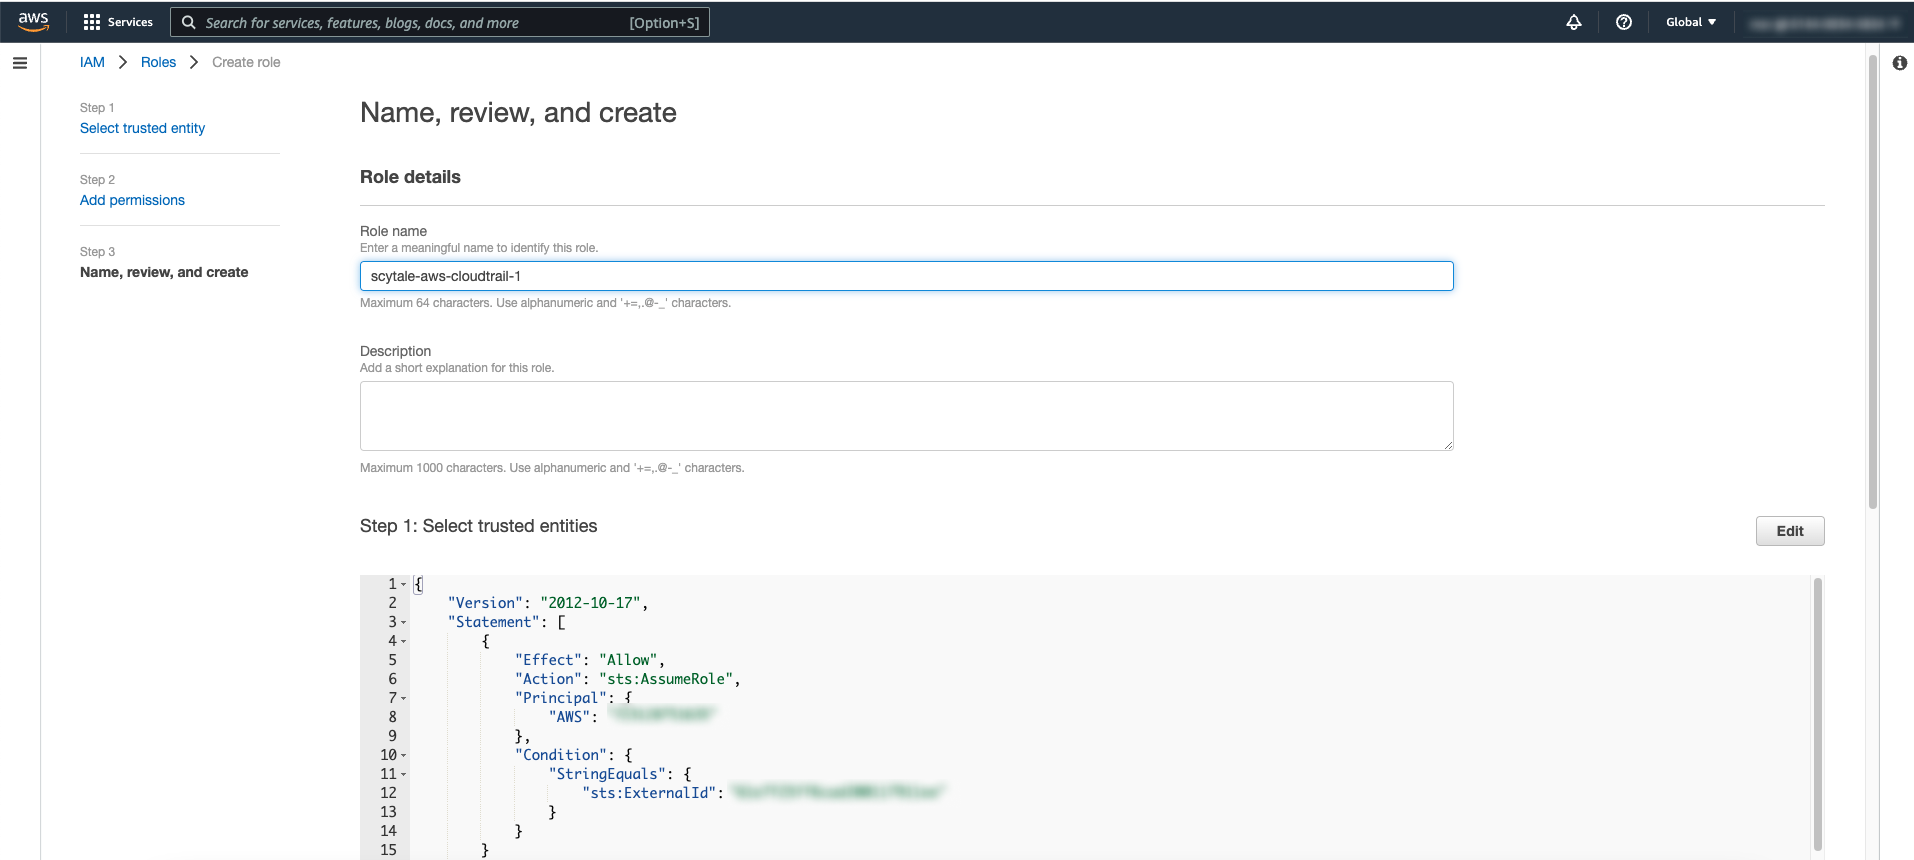Click line number 15 in editor gutter
1914x860 pixels.
tap(388, 850)
